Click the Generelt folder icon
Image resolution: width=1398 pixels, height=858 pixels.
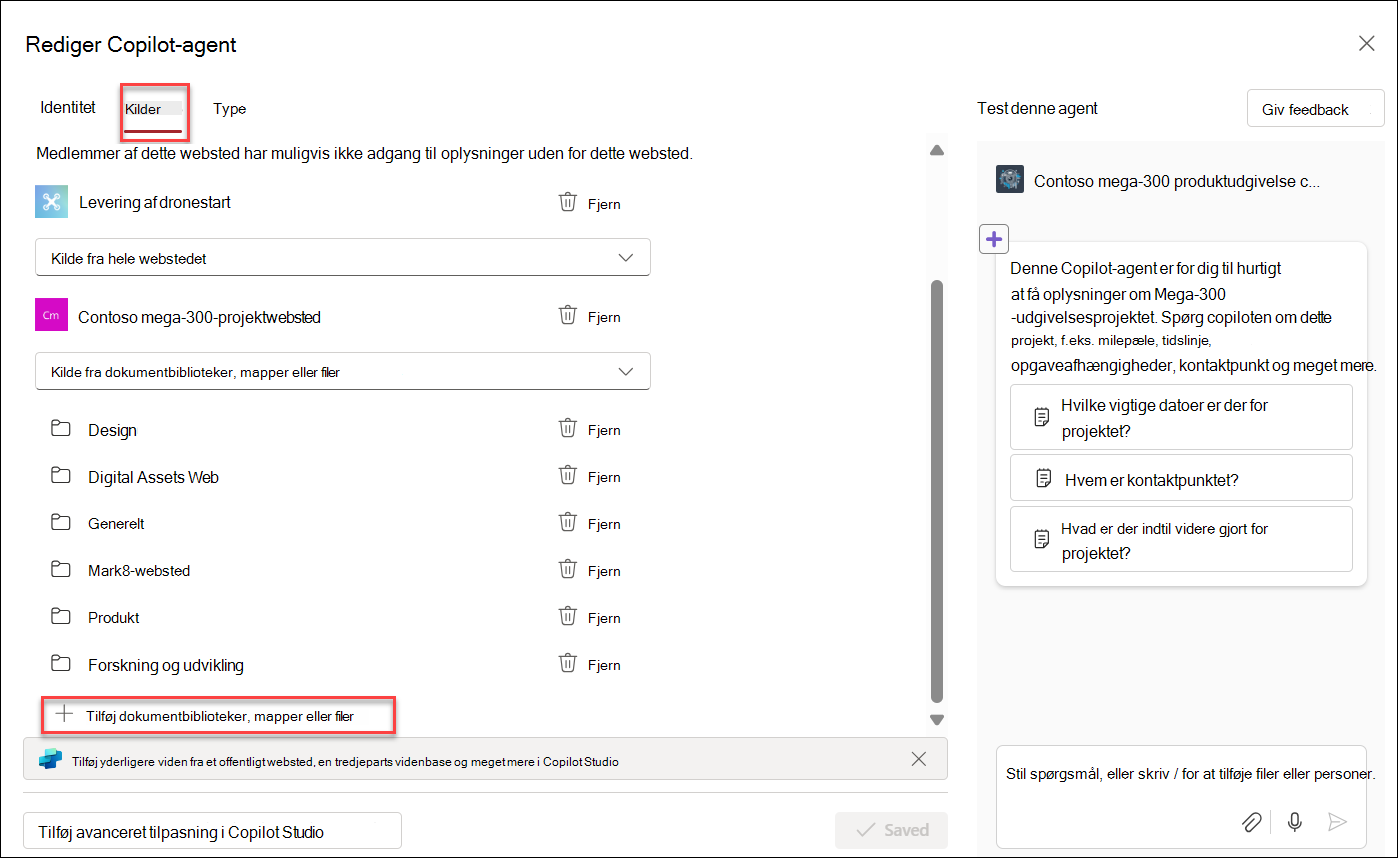pyautogui.click(x=61, y=522)
